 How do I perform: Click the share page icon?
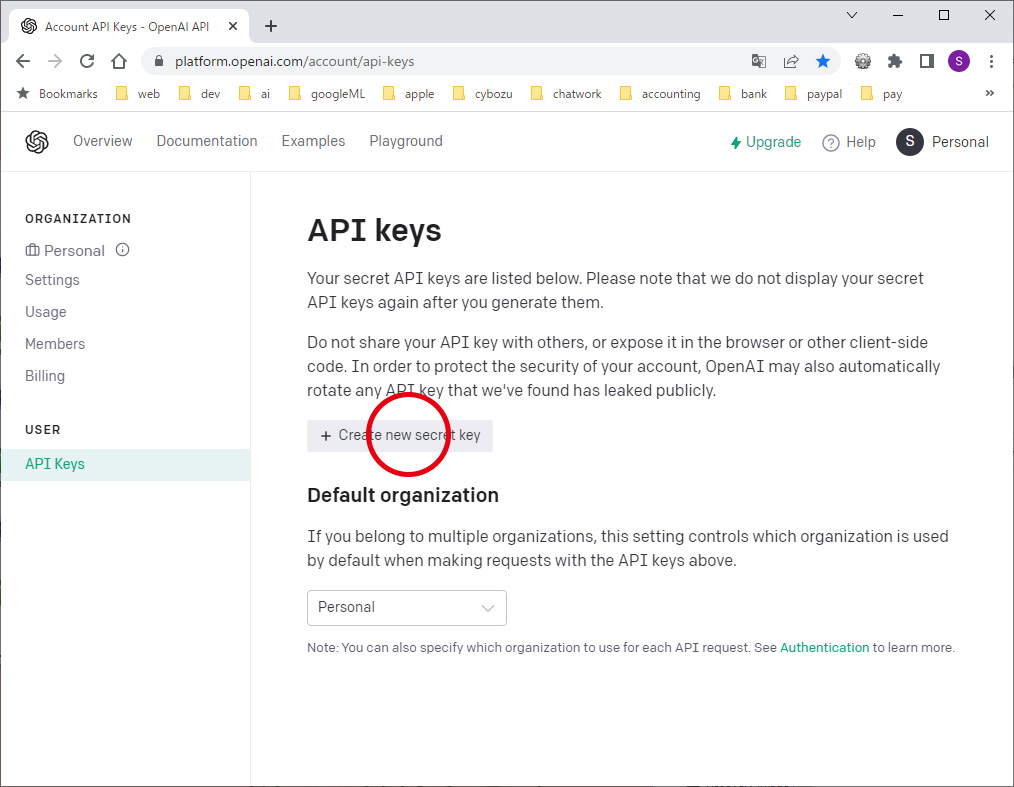coord(791,61)
